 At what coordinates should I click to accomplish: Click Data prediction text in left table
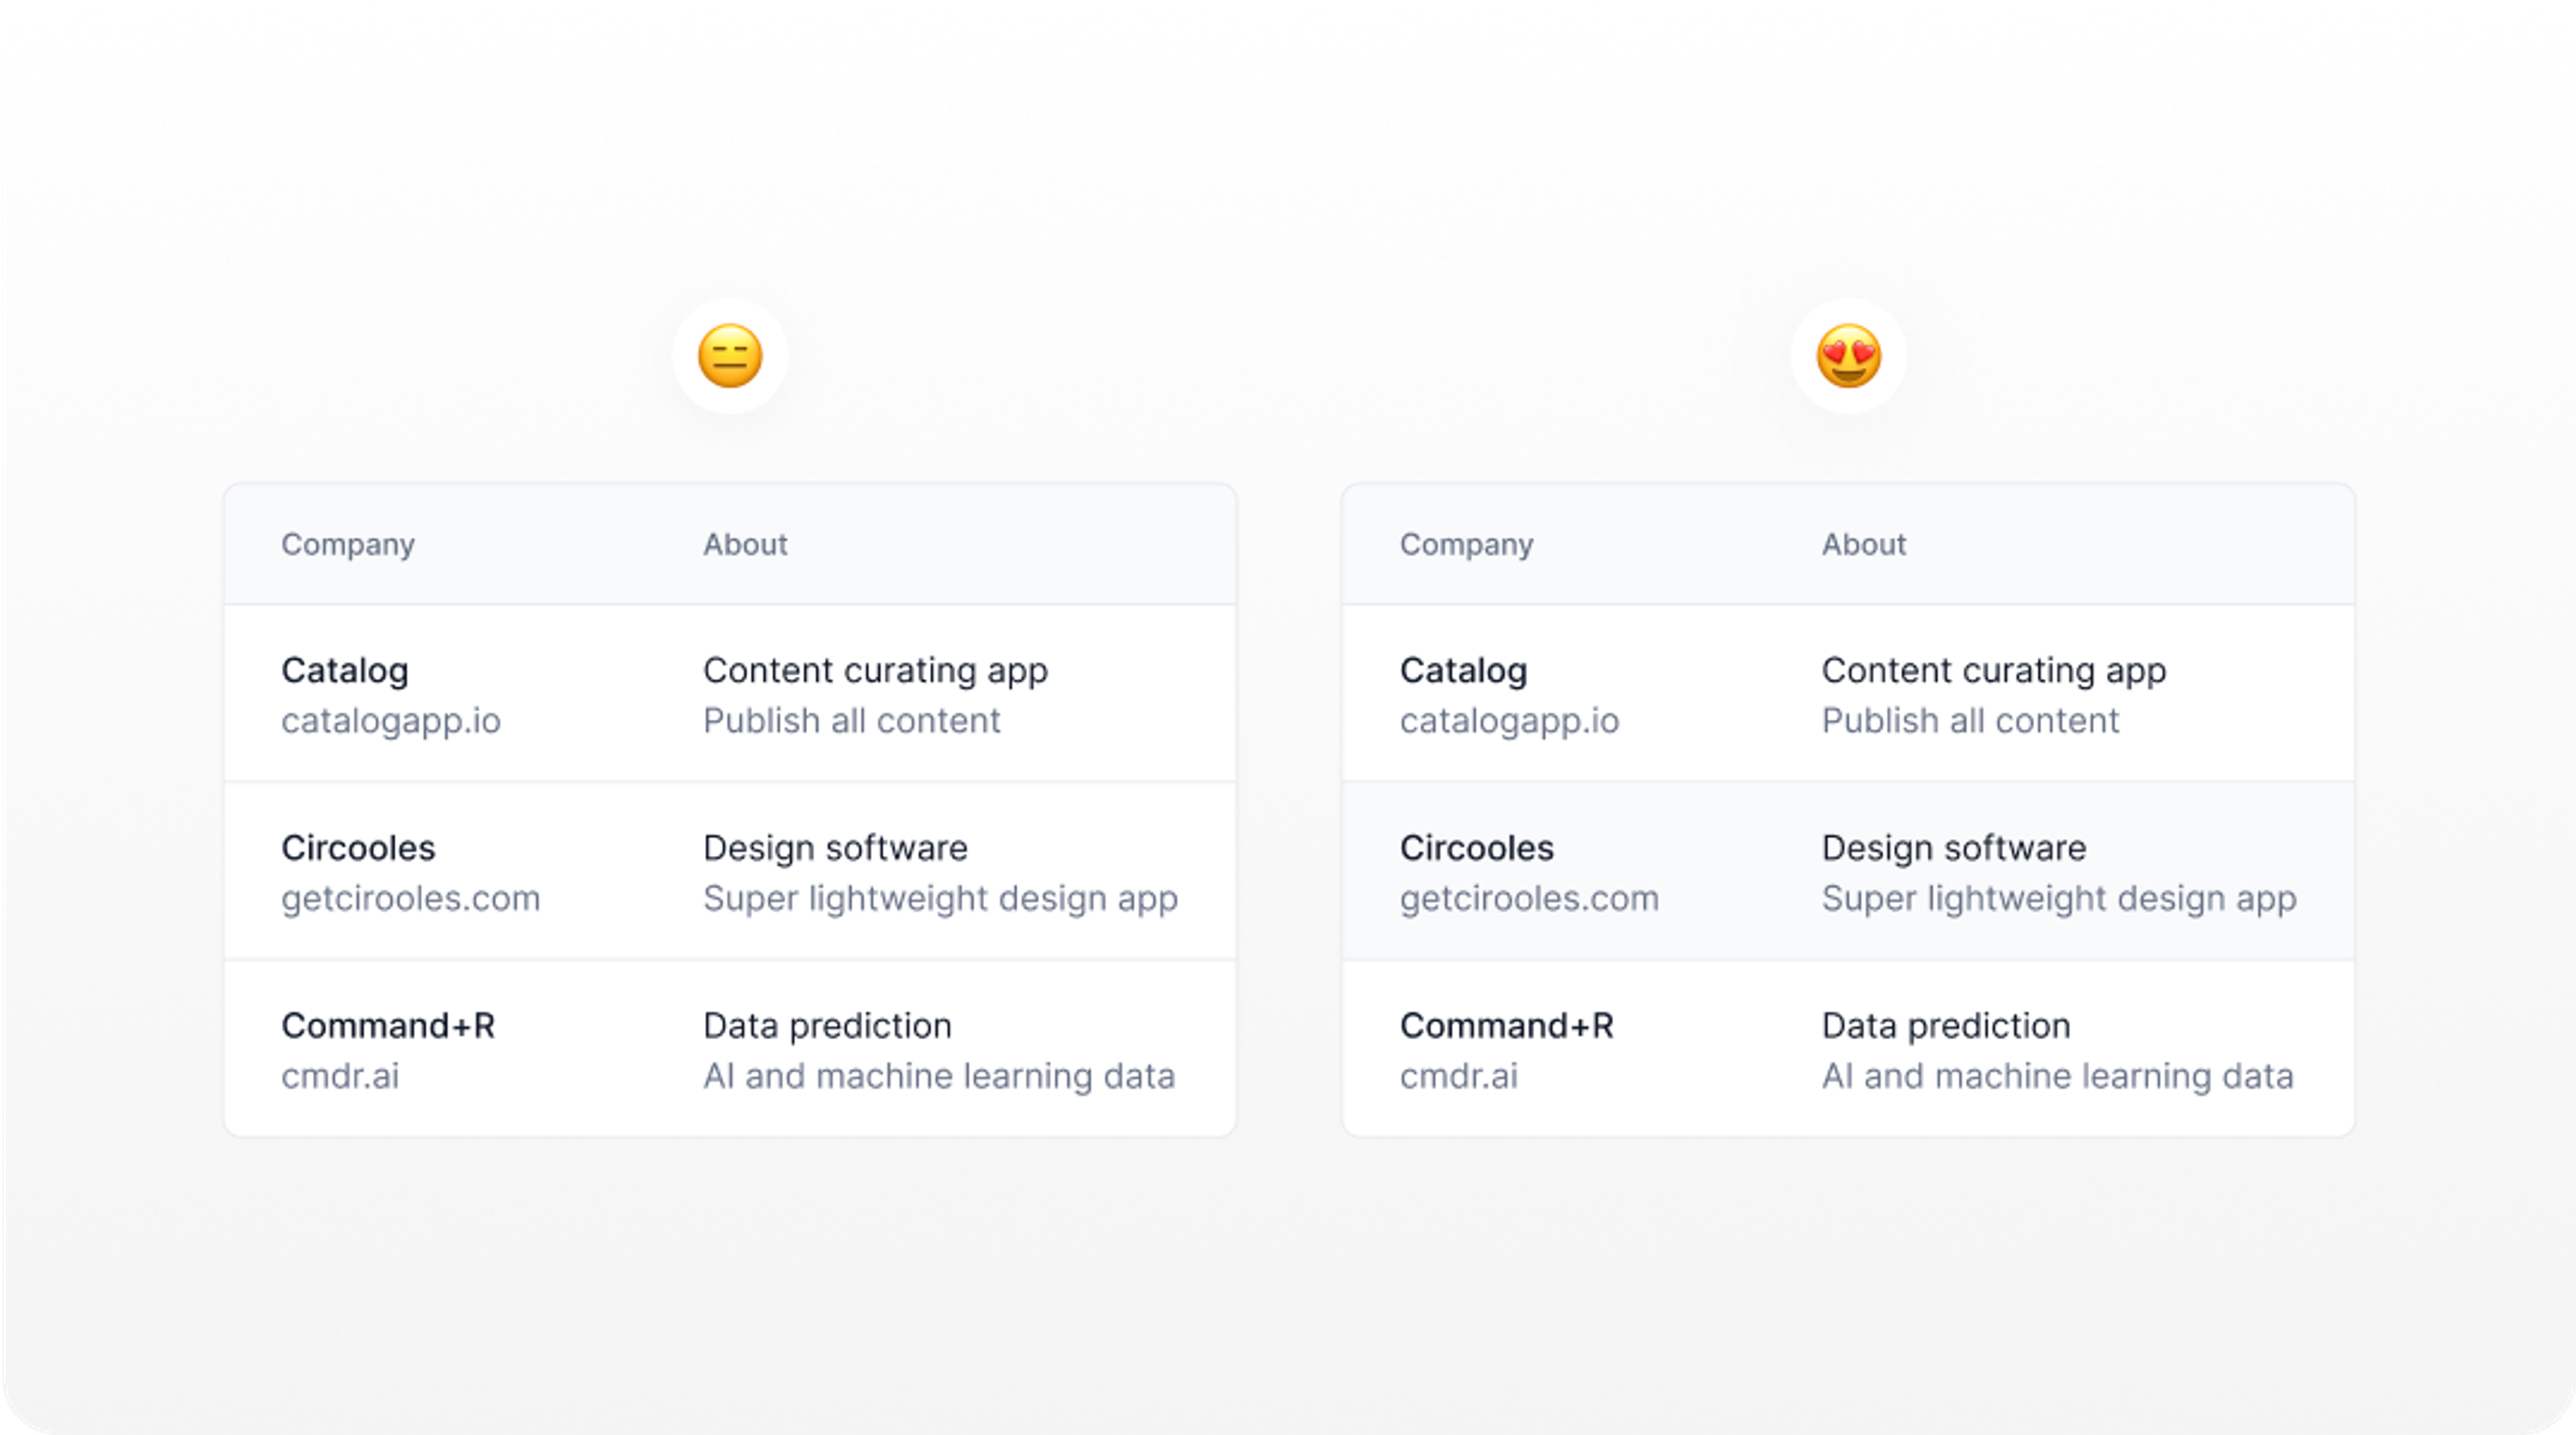click(827, 1026)
